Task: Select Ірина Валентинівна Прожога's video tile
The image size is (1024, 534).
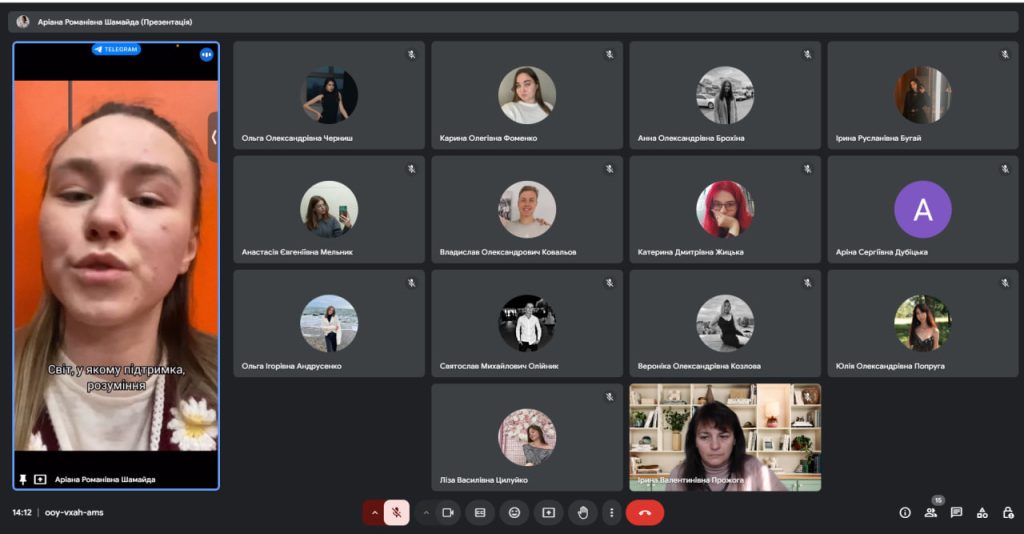Action: tap(725, 437)
